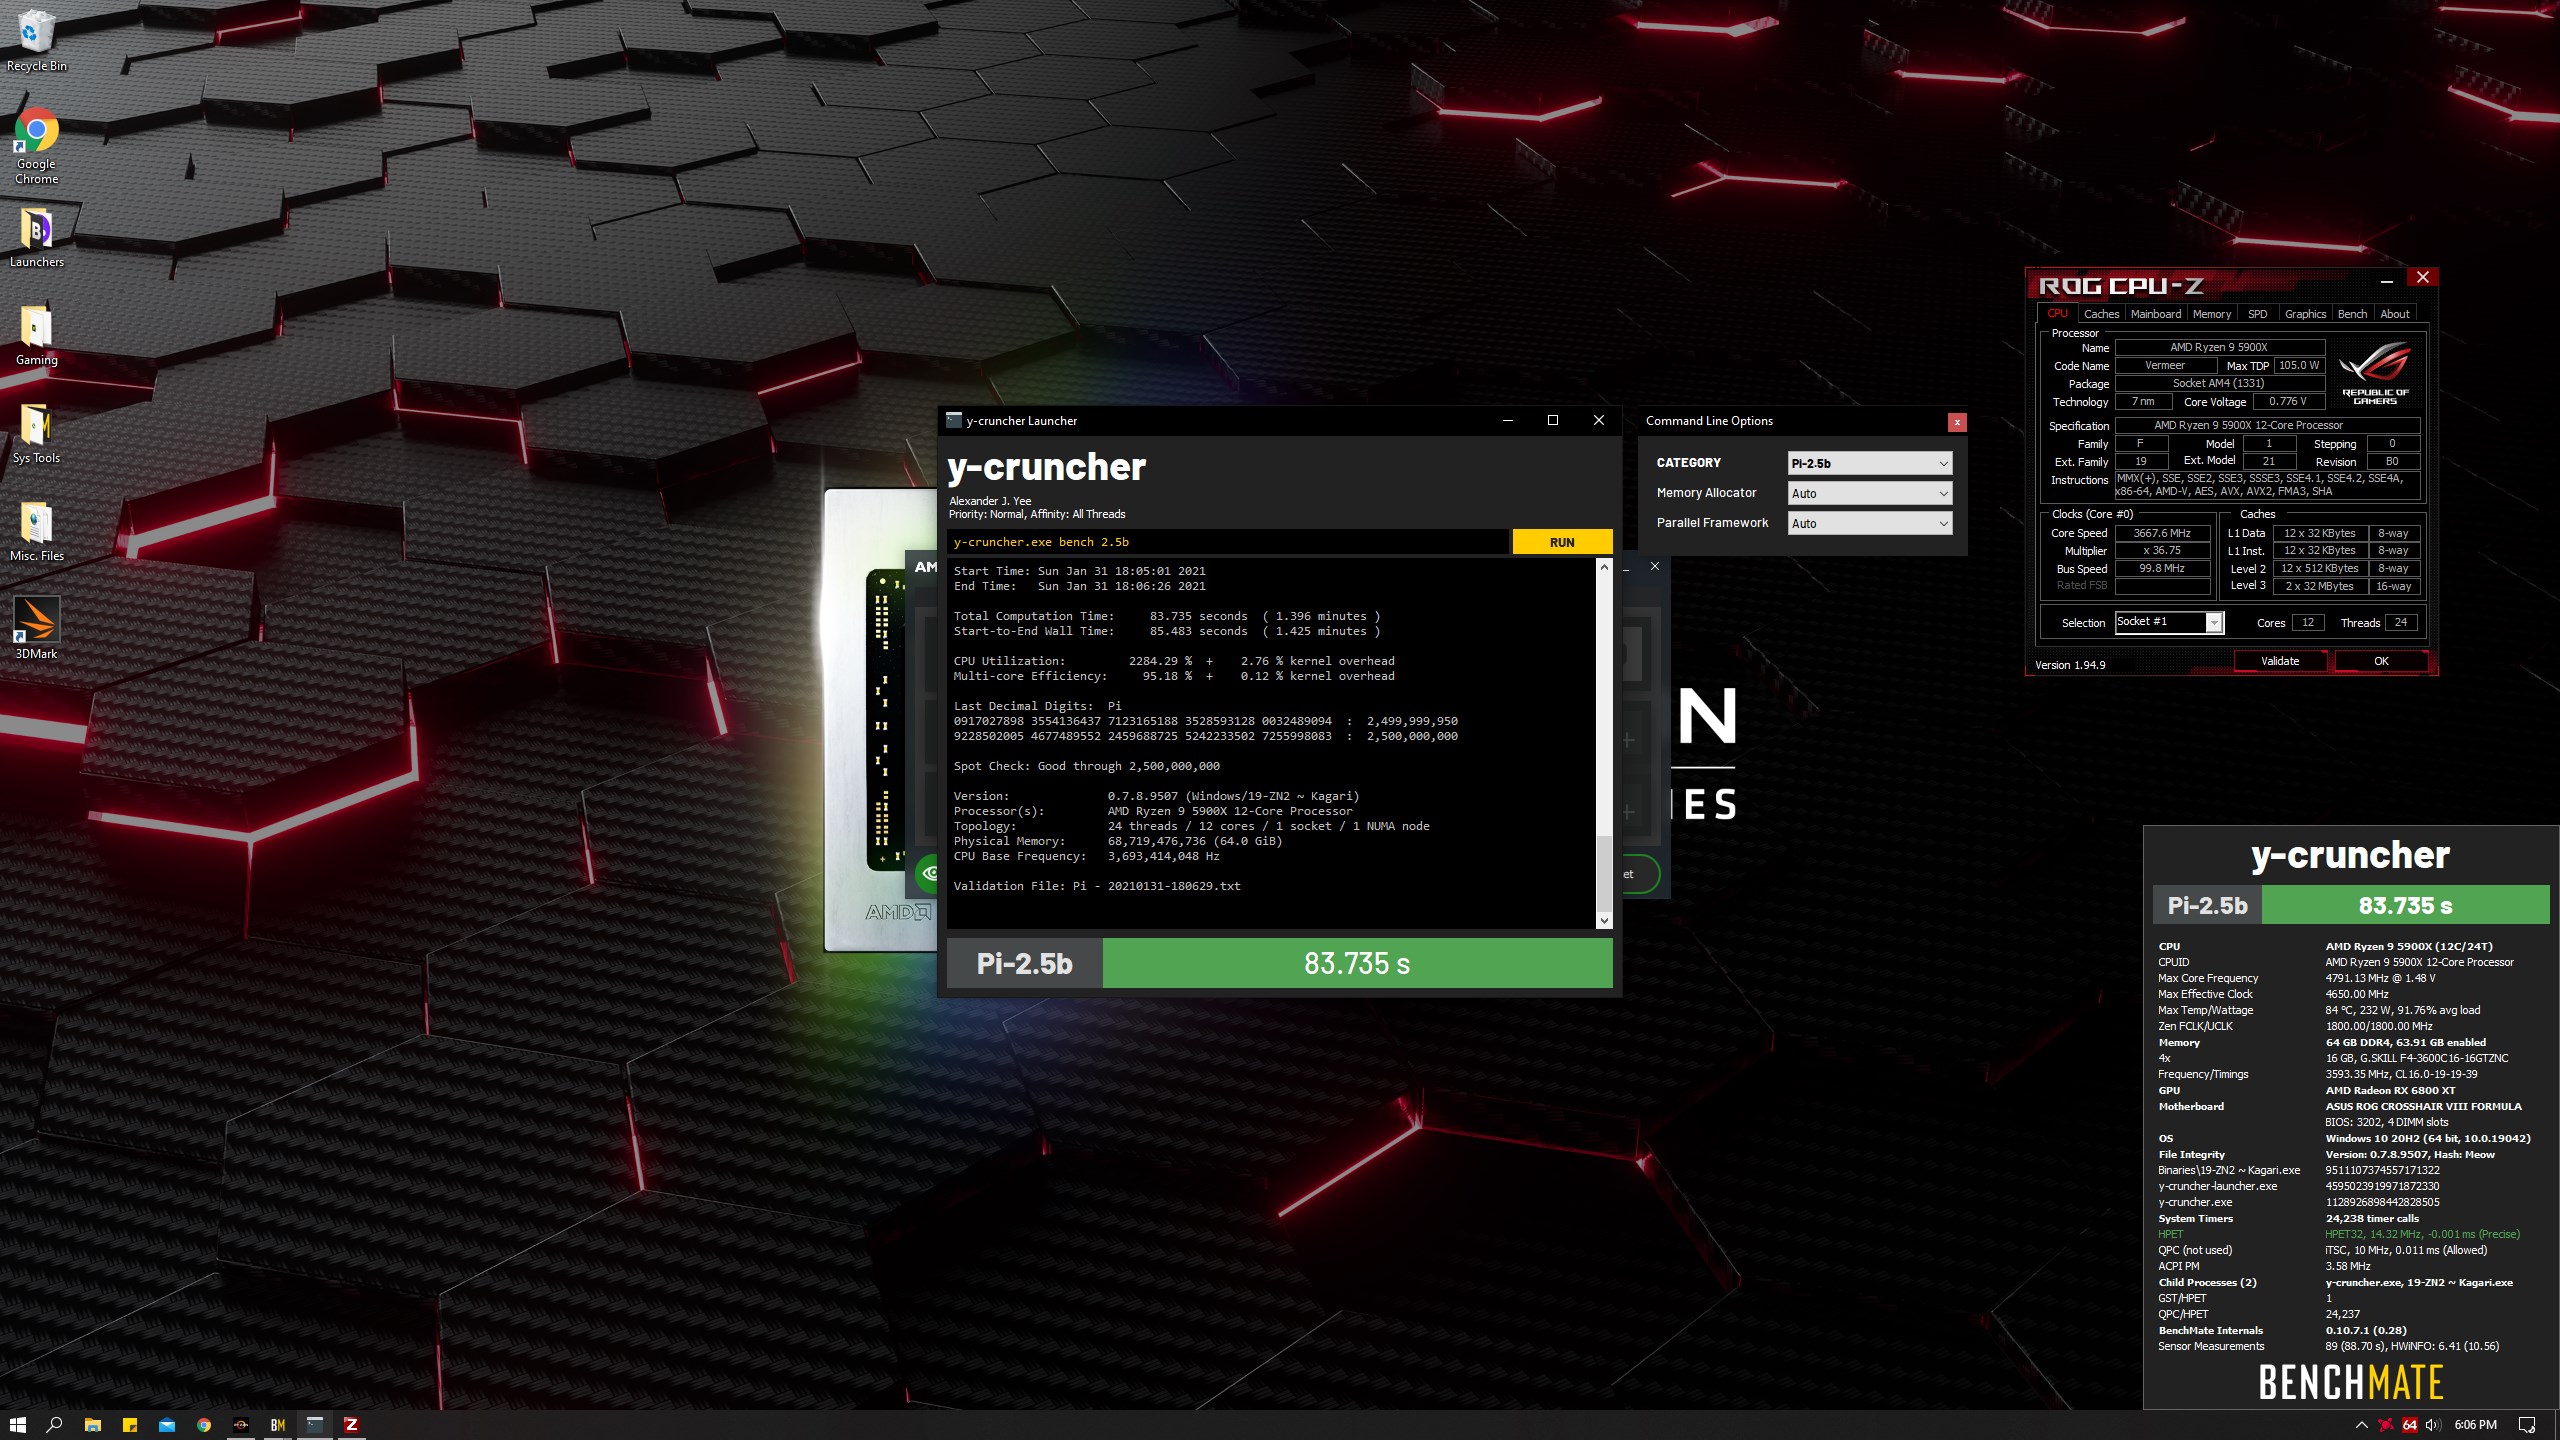Launch 3DMark from the desktop
This screenshot has width=2560, height=1440.
36,628
